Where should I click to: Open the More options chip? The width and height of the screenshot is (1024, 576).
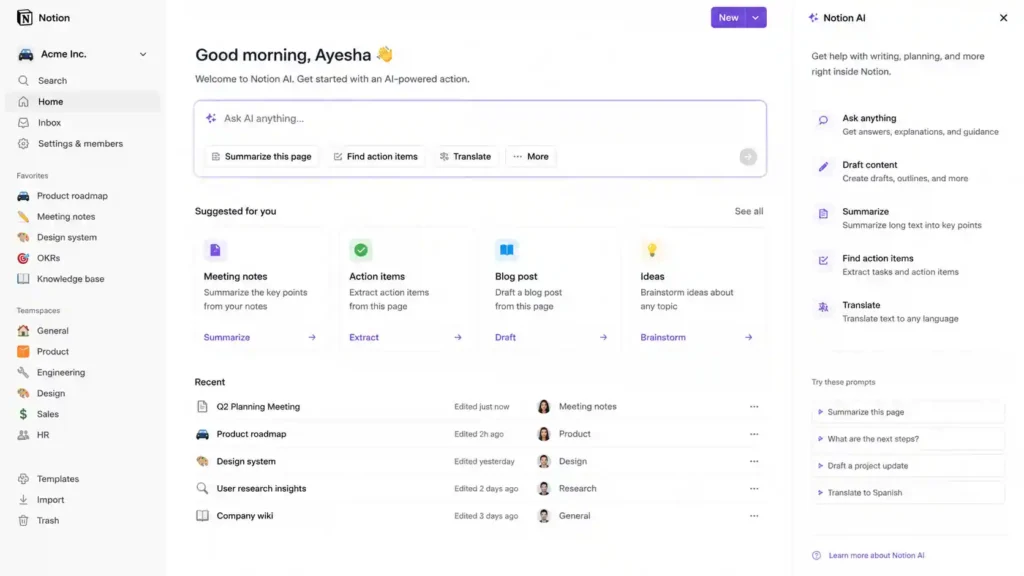[531, 157]
